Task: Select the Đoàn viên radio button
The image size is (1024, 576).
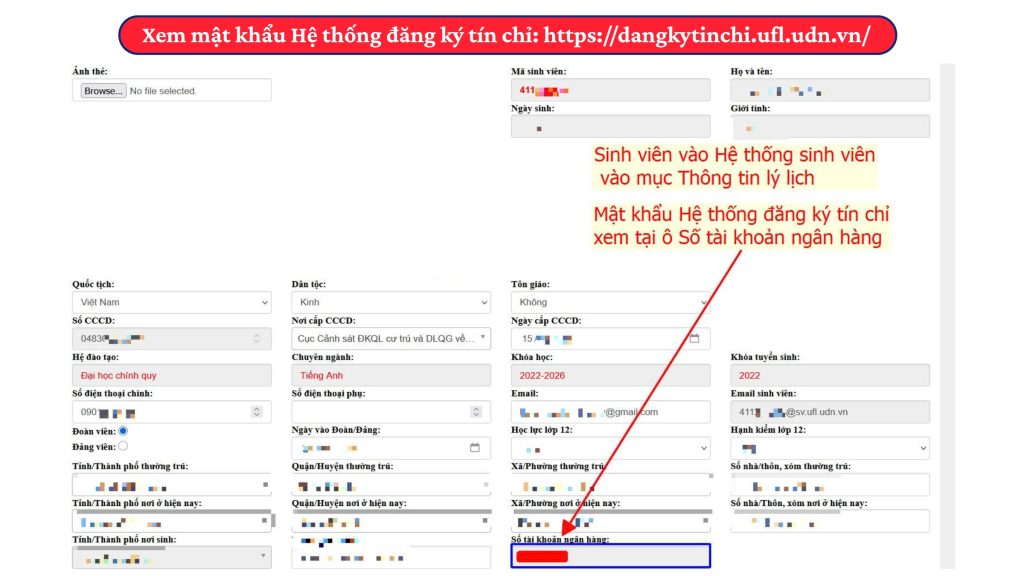Action: [123, 431]
